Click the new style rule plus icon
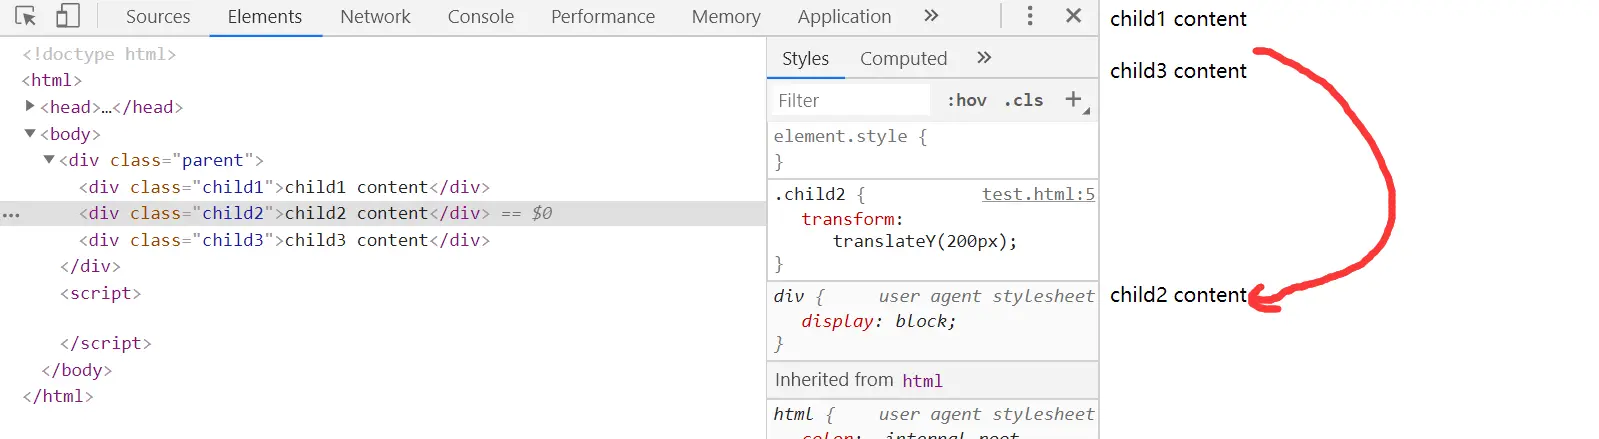 (x=1073, y=99)
